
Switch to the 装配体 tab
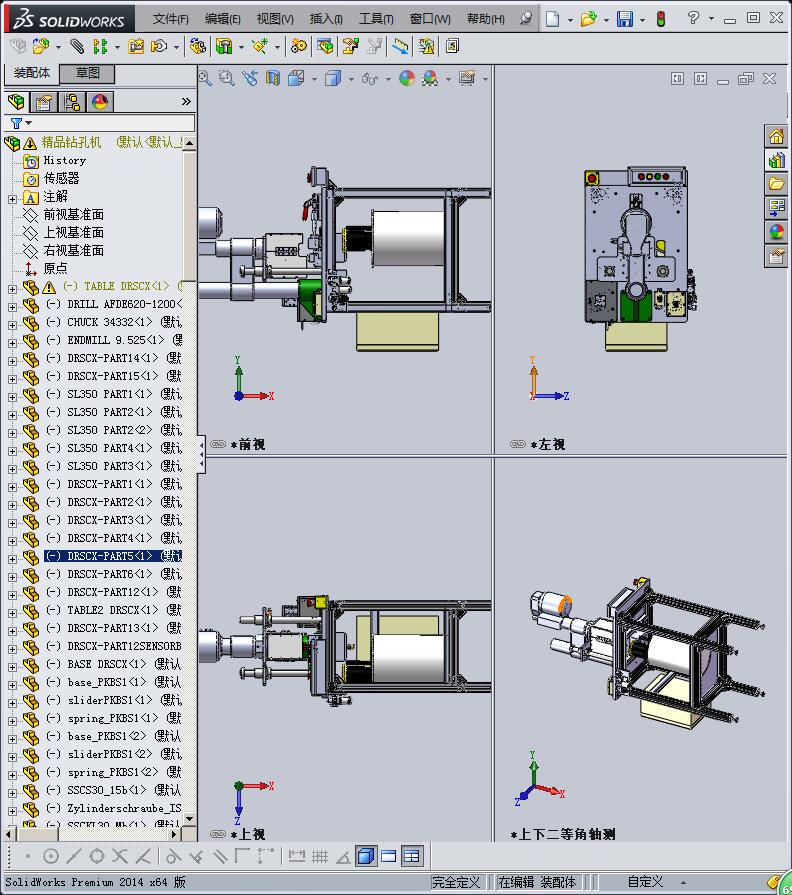[32, 73]
